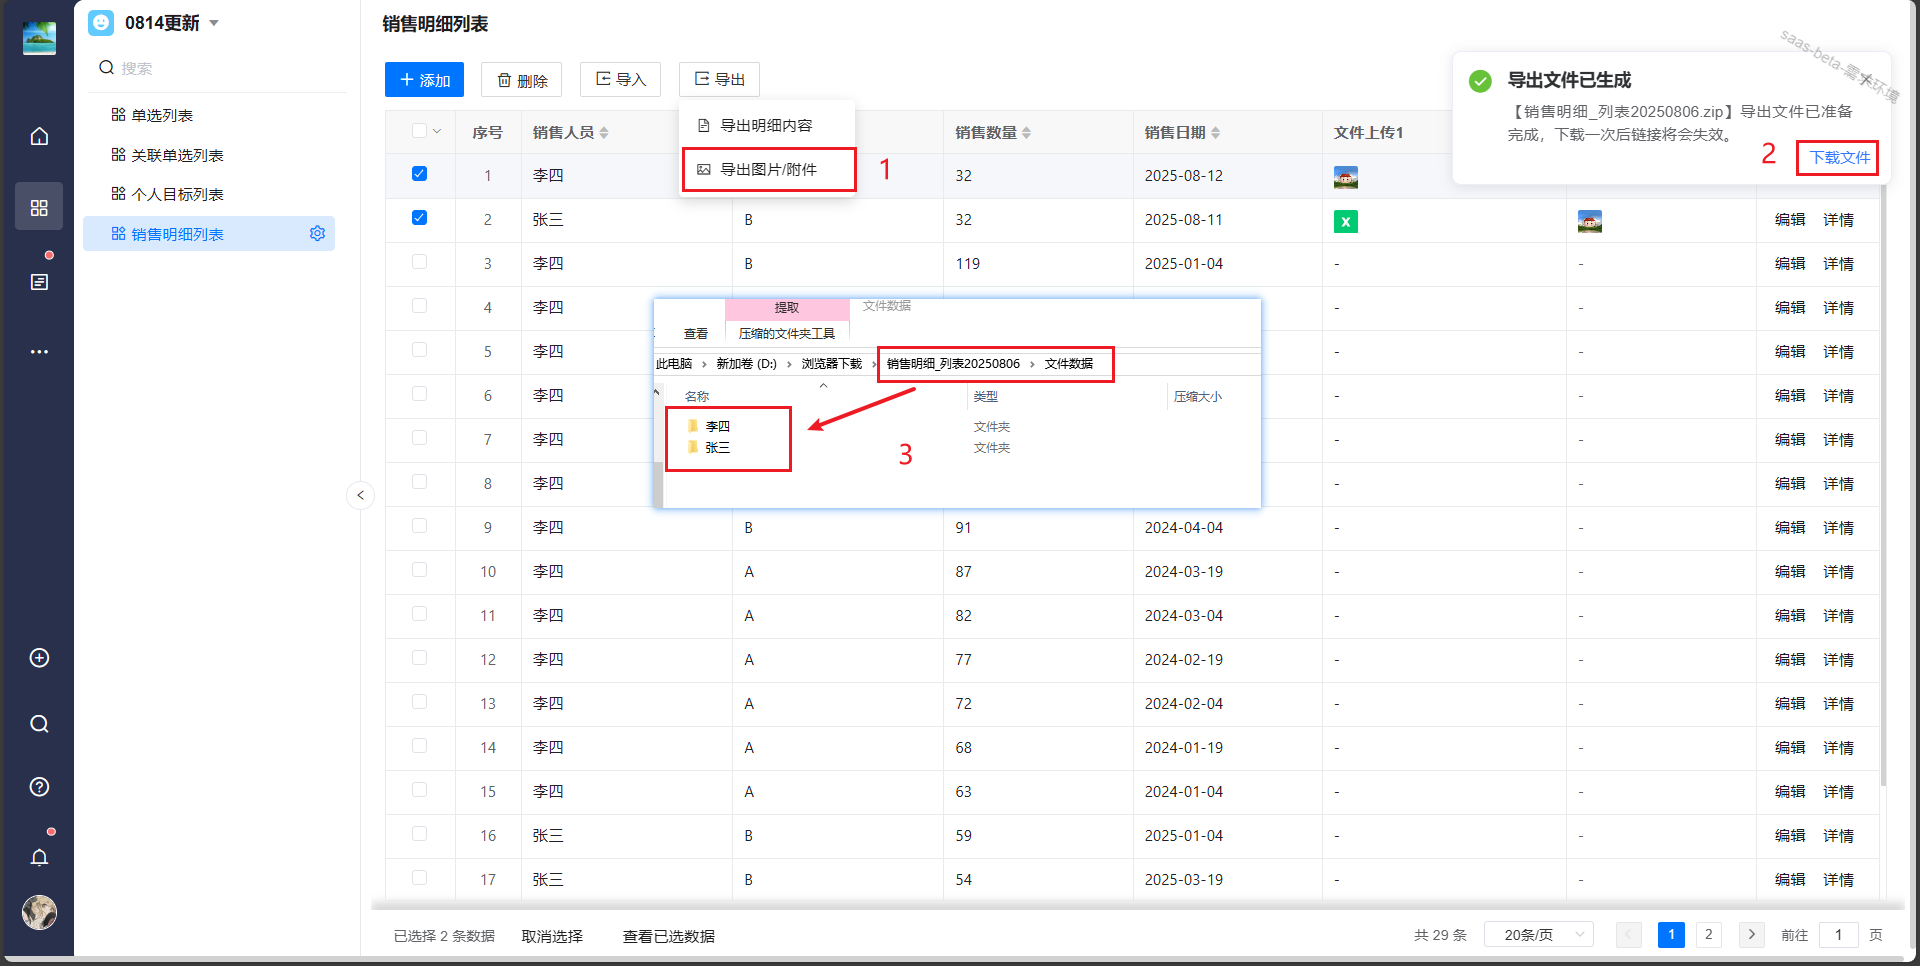Select 导出图片/附件 from export menu
Image resolution: width=1920 pixels, height=966 pixels.
pyautogui.click(x=768, y=169)
